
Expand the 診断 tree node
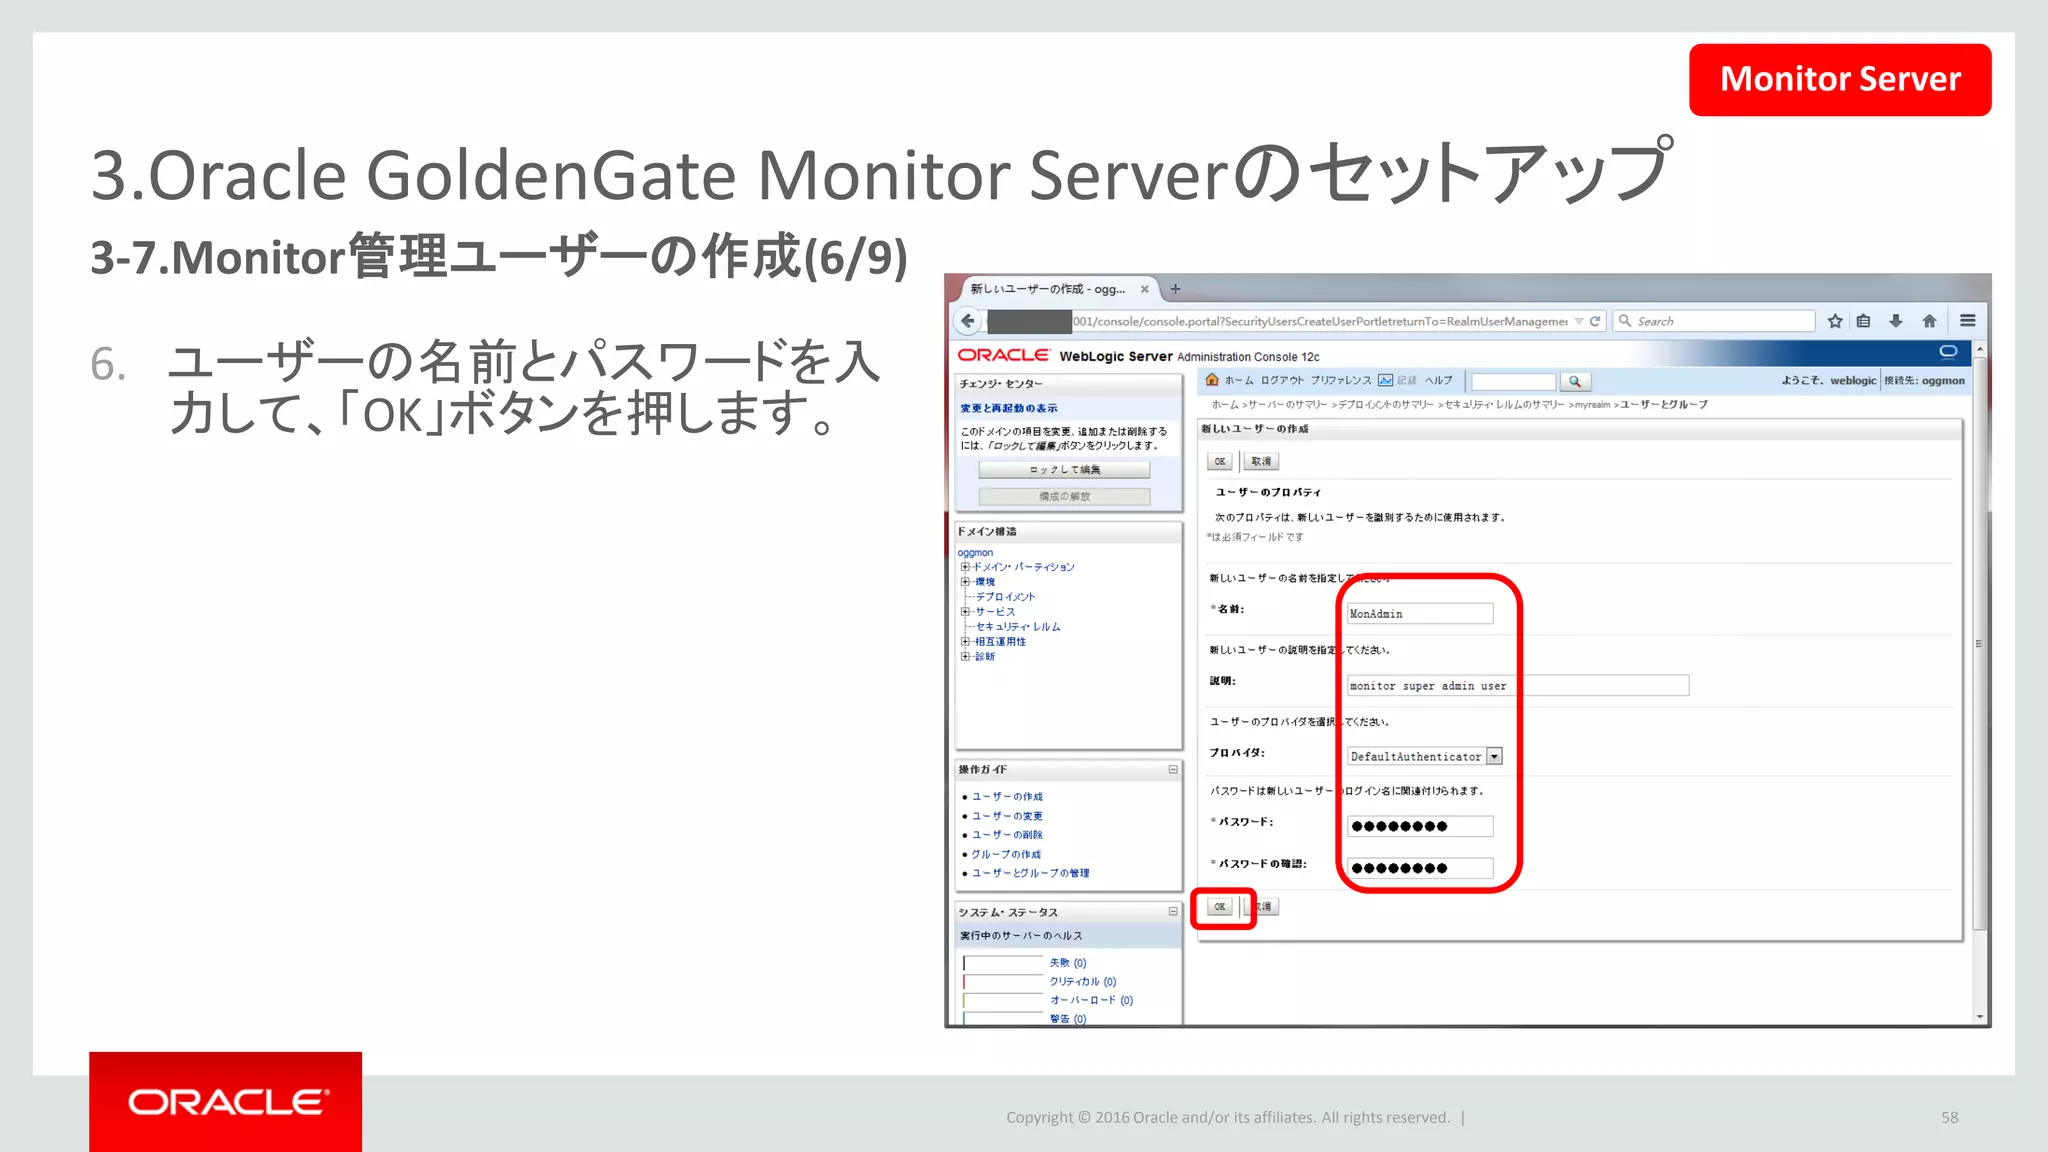coord(965,657)
